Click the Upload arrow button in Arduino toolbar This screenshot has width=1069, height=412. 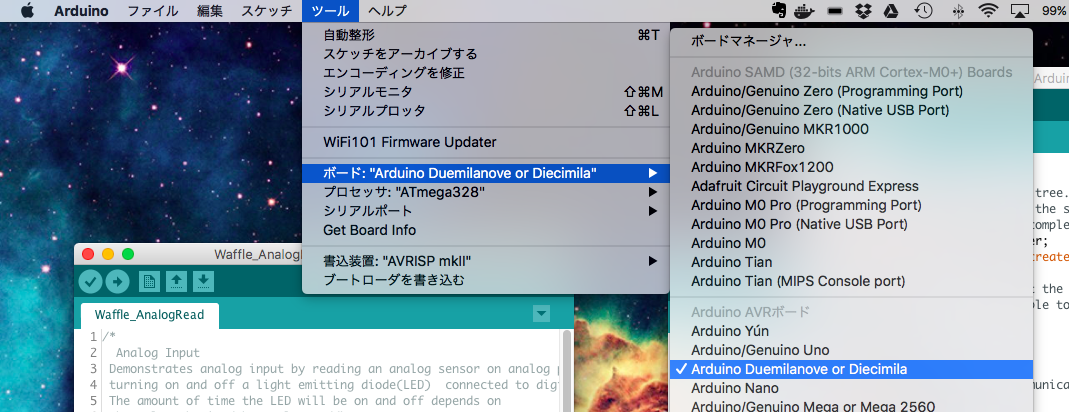[x=117, y=280]
